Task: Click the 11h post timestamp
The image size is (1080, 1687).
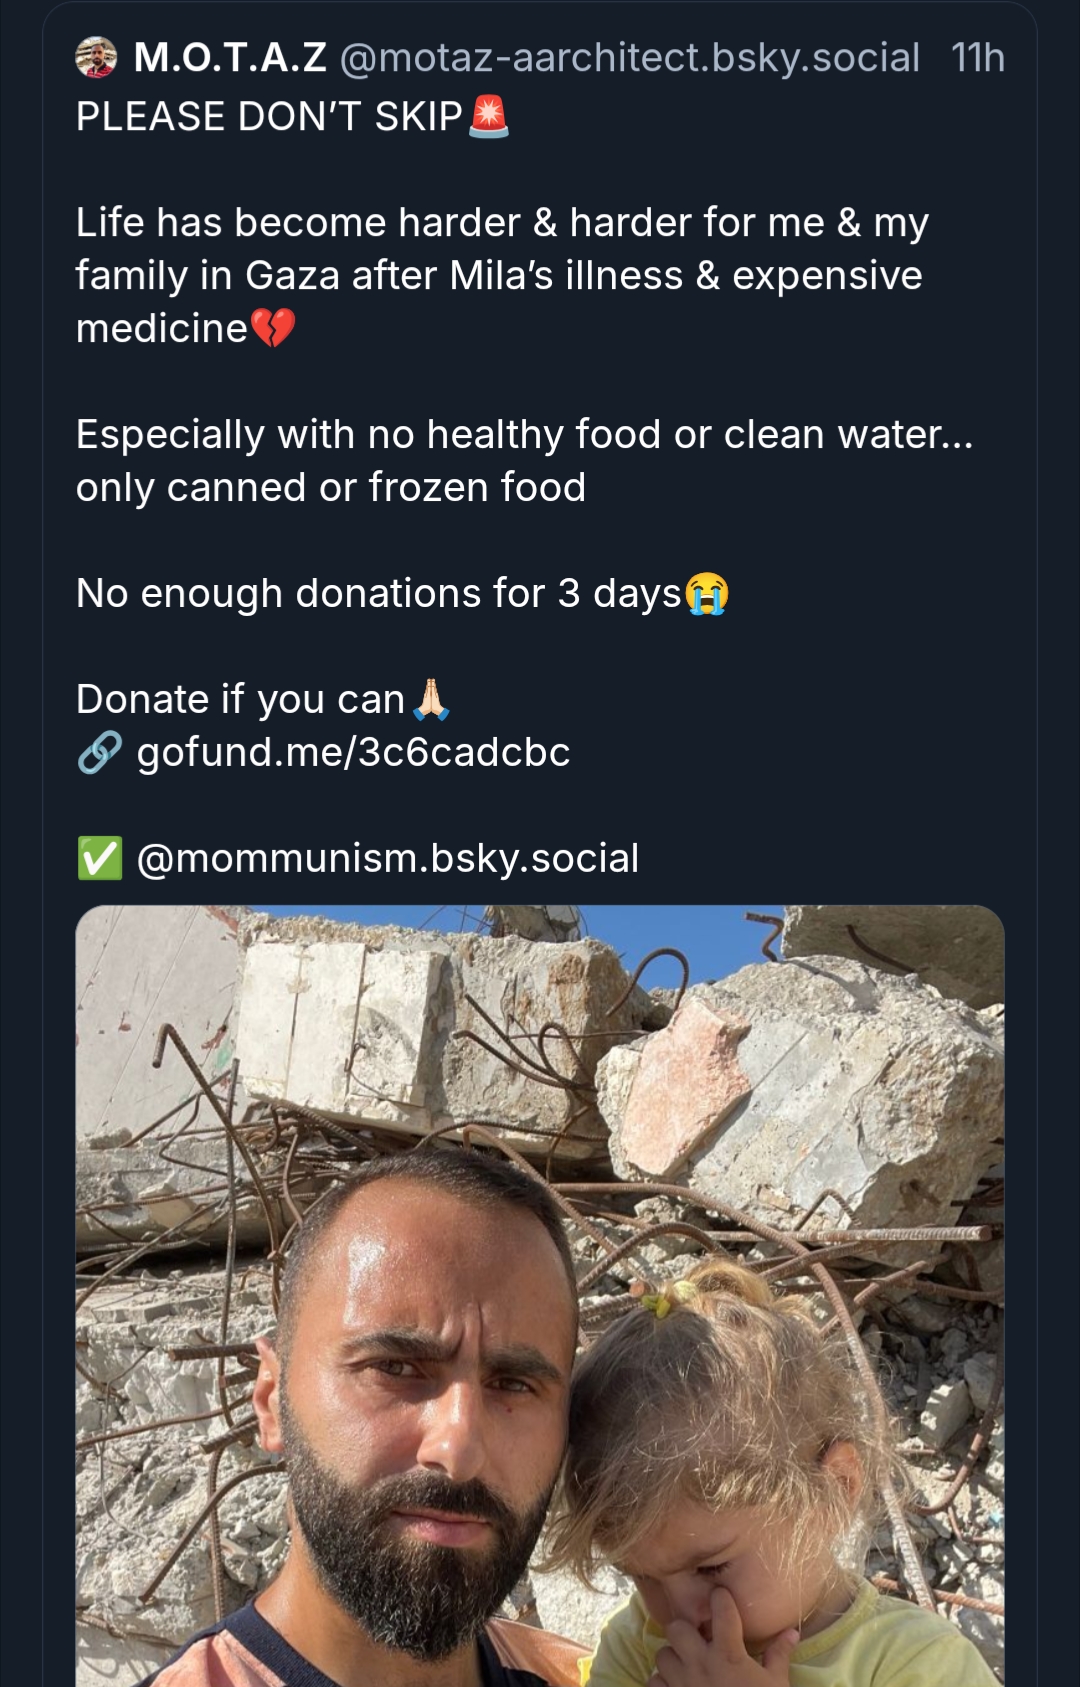Action: pos(977,58)
